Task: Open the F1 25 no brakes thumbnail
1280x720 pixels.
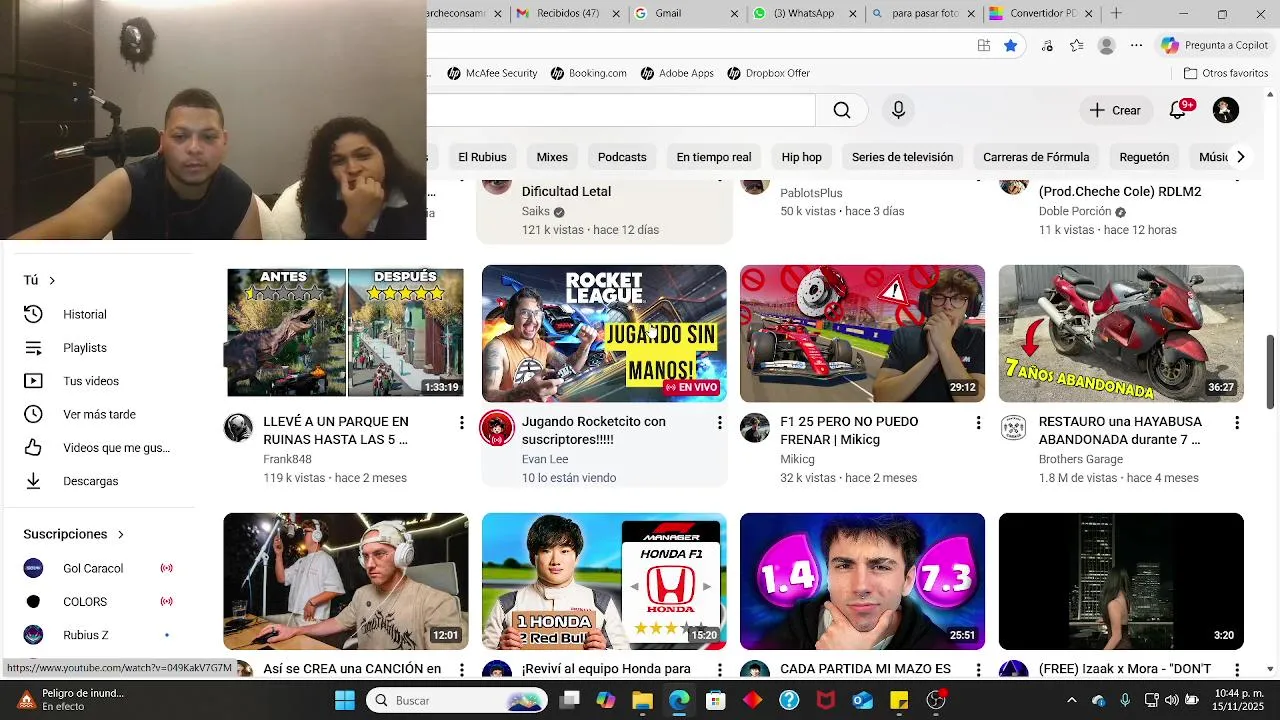Action: pos(862,333)
